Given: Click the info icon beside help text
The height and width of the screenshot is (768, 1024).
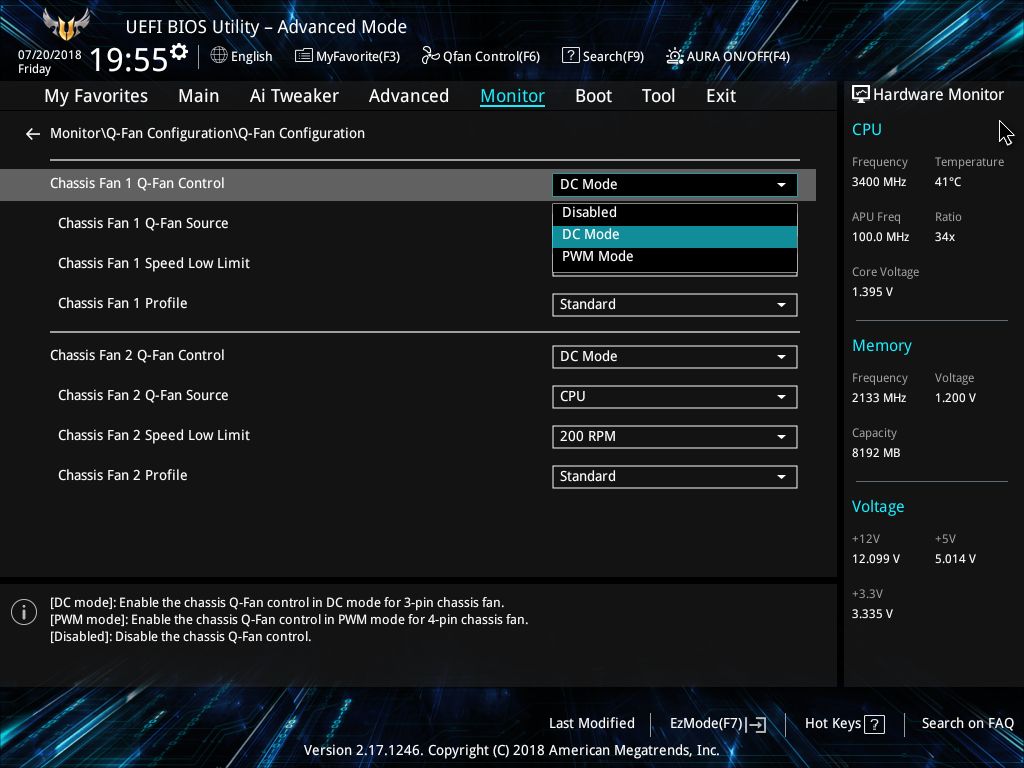Looking at the screenshot, I should click(x=24, y=612).
